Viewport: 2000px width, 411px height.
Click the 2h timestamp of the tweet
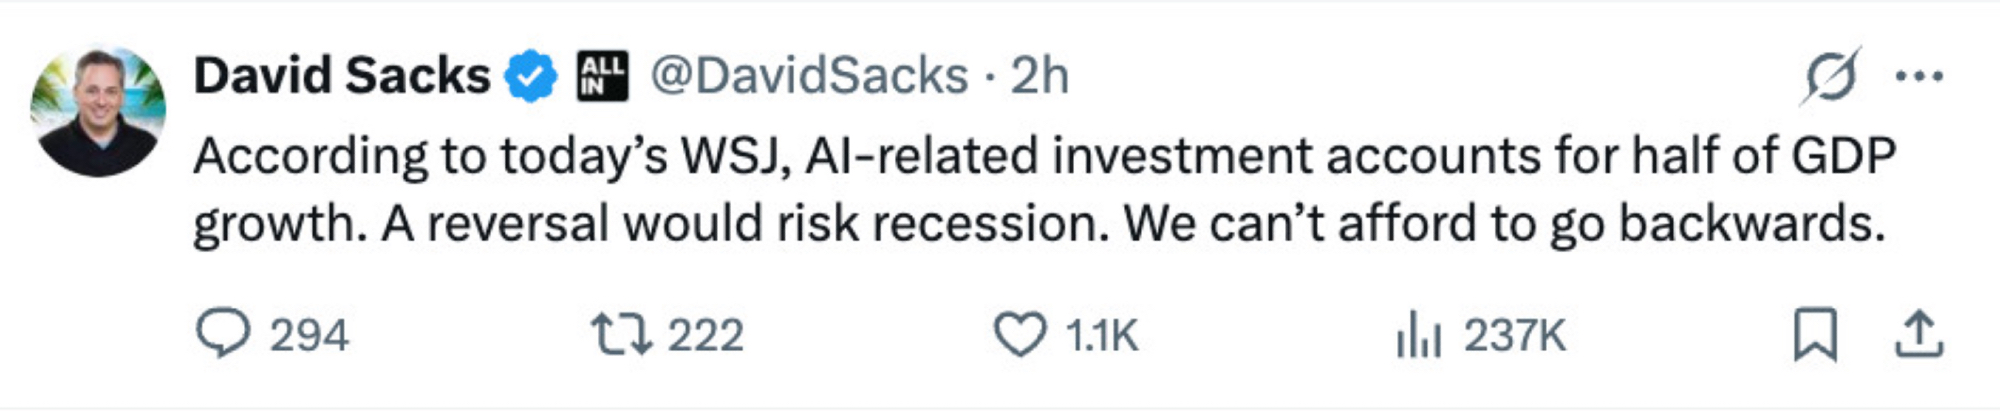tap(1039, 76)
